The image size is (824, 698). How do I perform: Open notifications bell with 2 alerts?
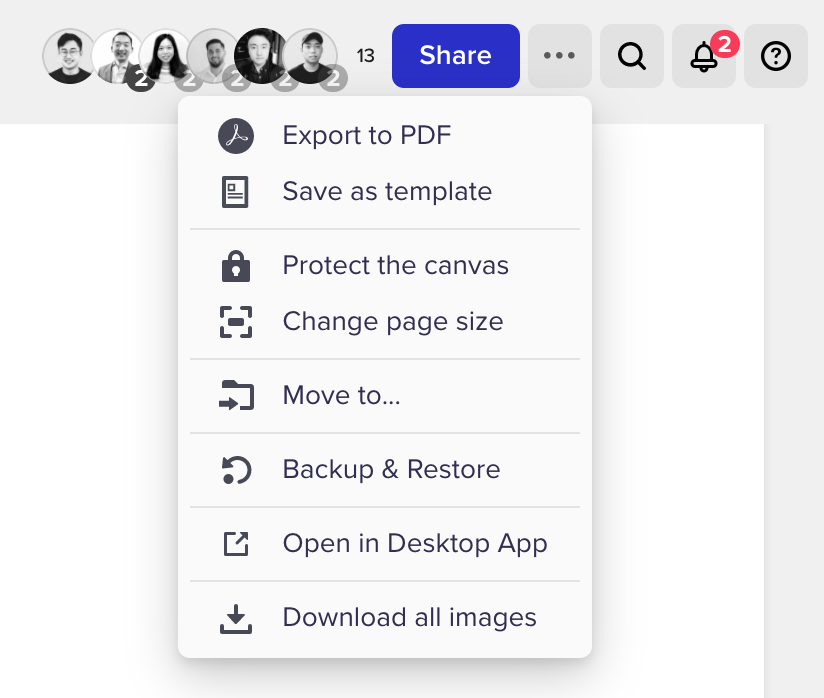[704, 56]
